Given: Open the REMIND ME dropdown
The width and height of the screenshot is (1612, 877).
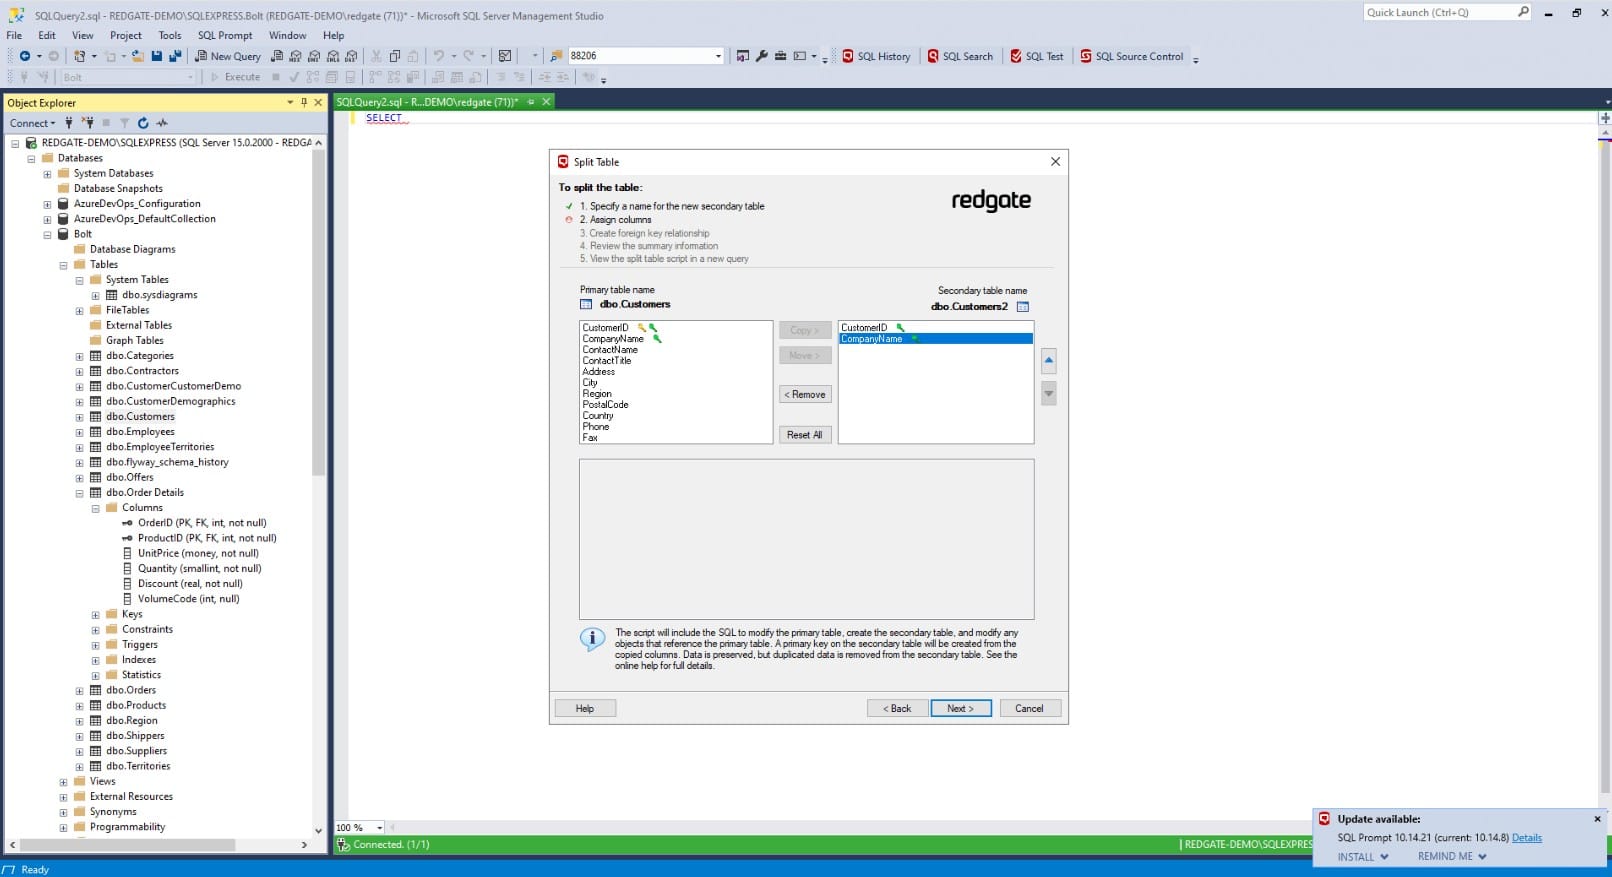Looking at the screenshot, I should (1452, 857).
